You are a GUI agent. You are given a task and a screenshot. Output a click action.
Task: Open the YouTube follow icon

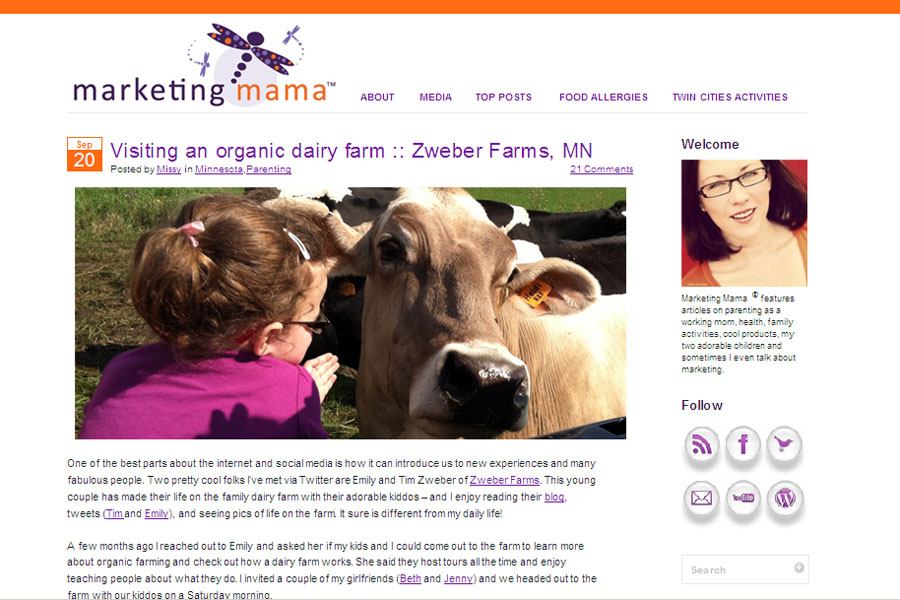coord(743,498)
